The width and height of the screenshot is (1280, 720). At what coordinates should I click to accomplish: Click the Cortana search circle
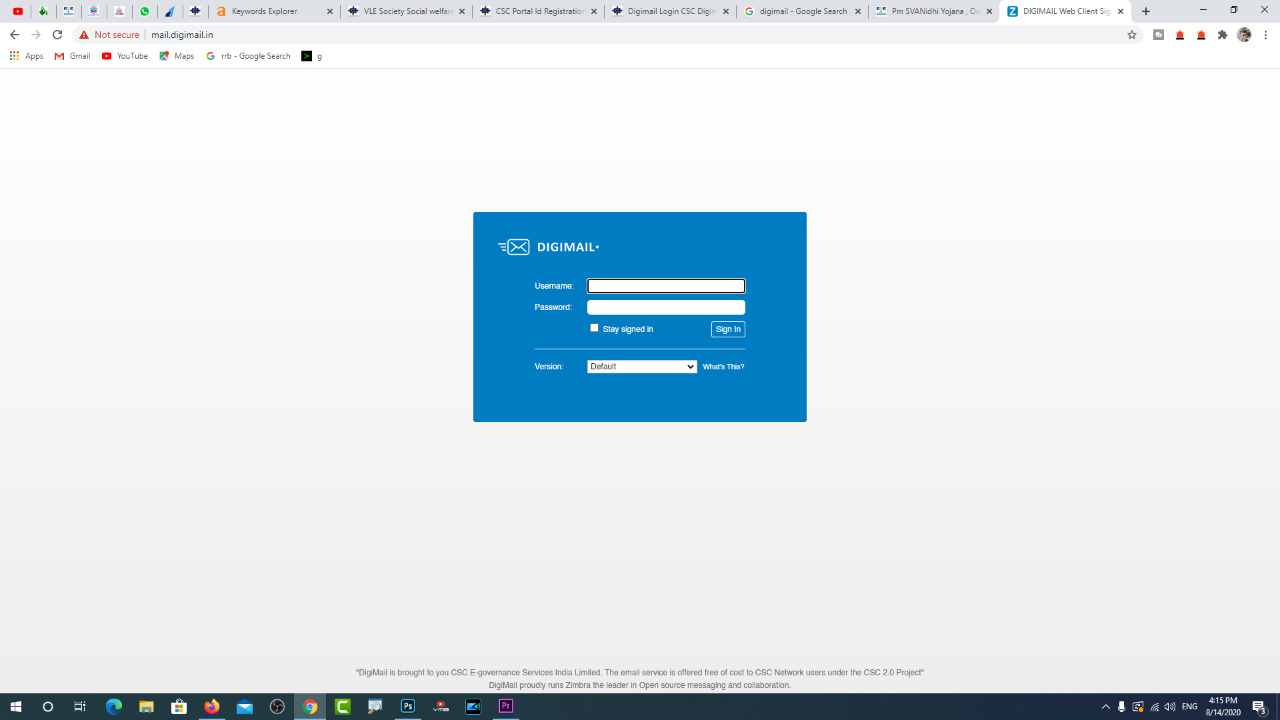[x=47, y=706]
